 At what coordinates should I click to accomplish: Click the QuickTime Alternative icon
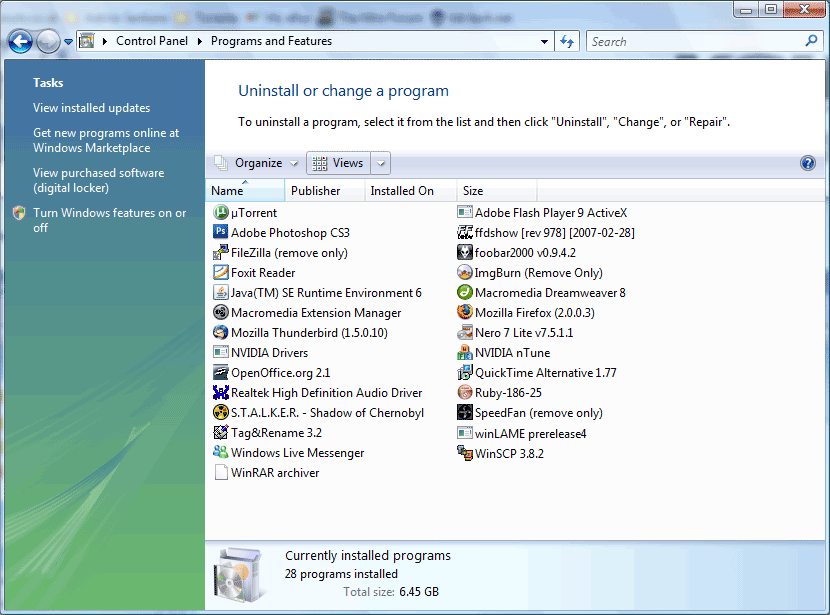[x=464, y=373]
